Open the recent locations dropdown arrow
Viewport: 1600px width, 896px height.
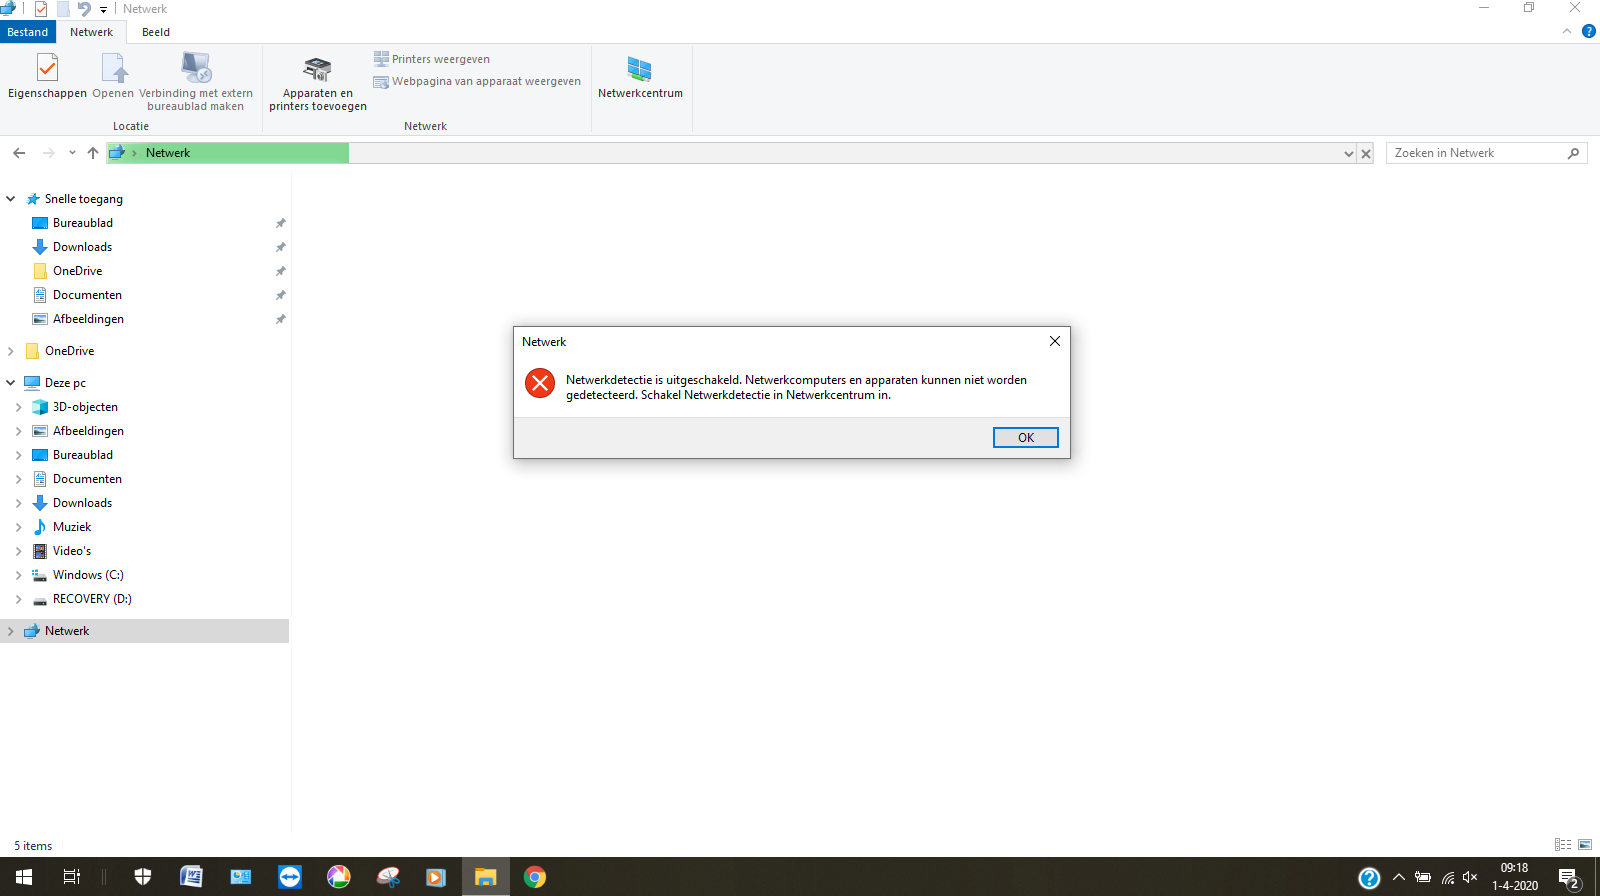click(x=72, y=153)
